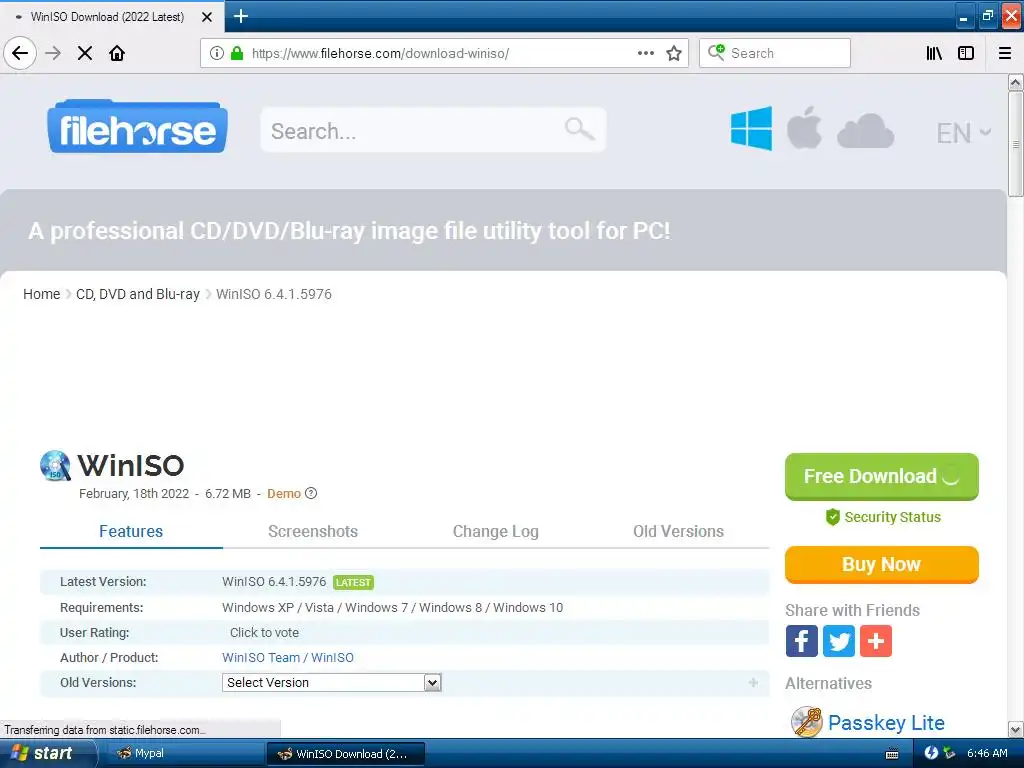Screen dimensions: 1024x768
Task: Click the FileHorse logo
Action: (138, 127)
